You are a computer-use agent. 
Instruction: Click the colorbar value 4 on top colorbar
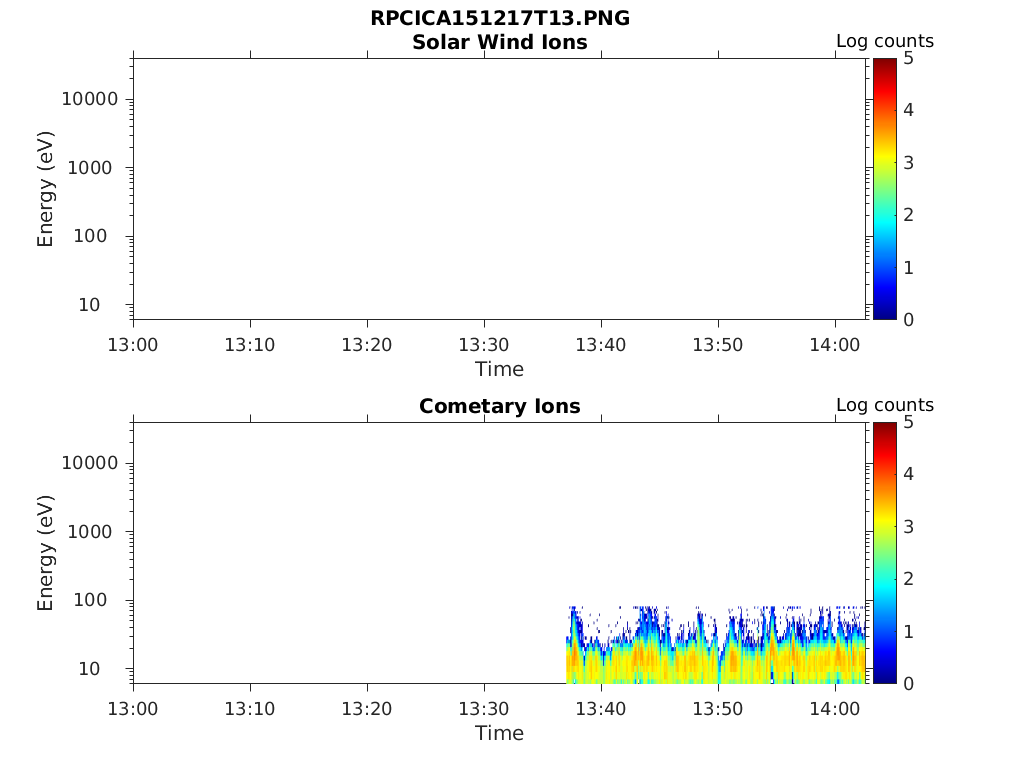coord(908,110)
